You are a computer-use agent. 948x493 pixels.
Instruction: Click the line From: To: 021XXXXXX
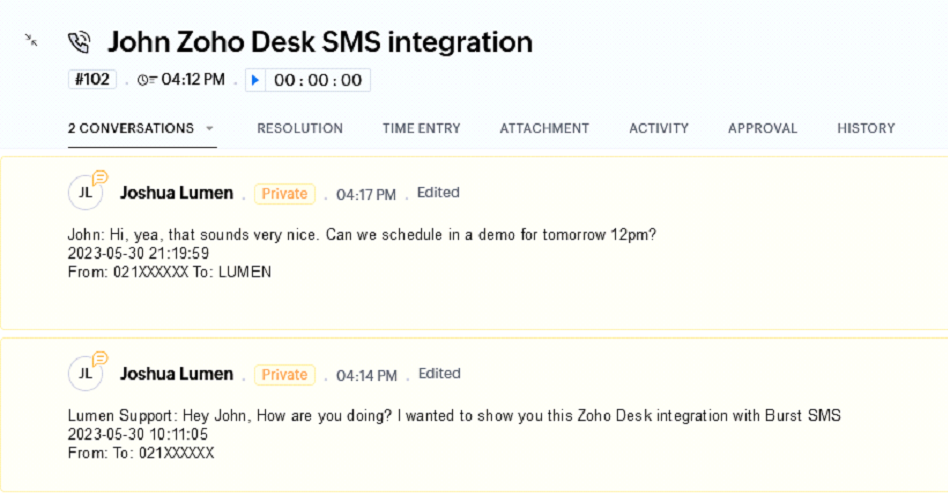[141, 453]
